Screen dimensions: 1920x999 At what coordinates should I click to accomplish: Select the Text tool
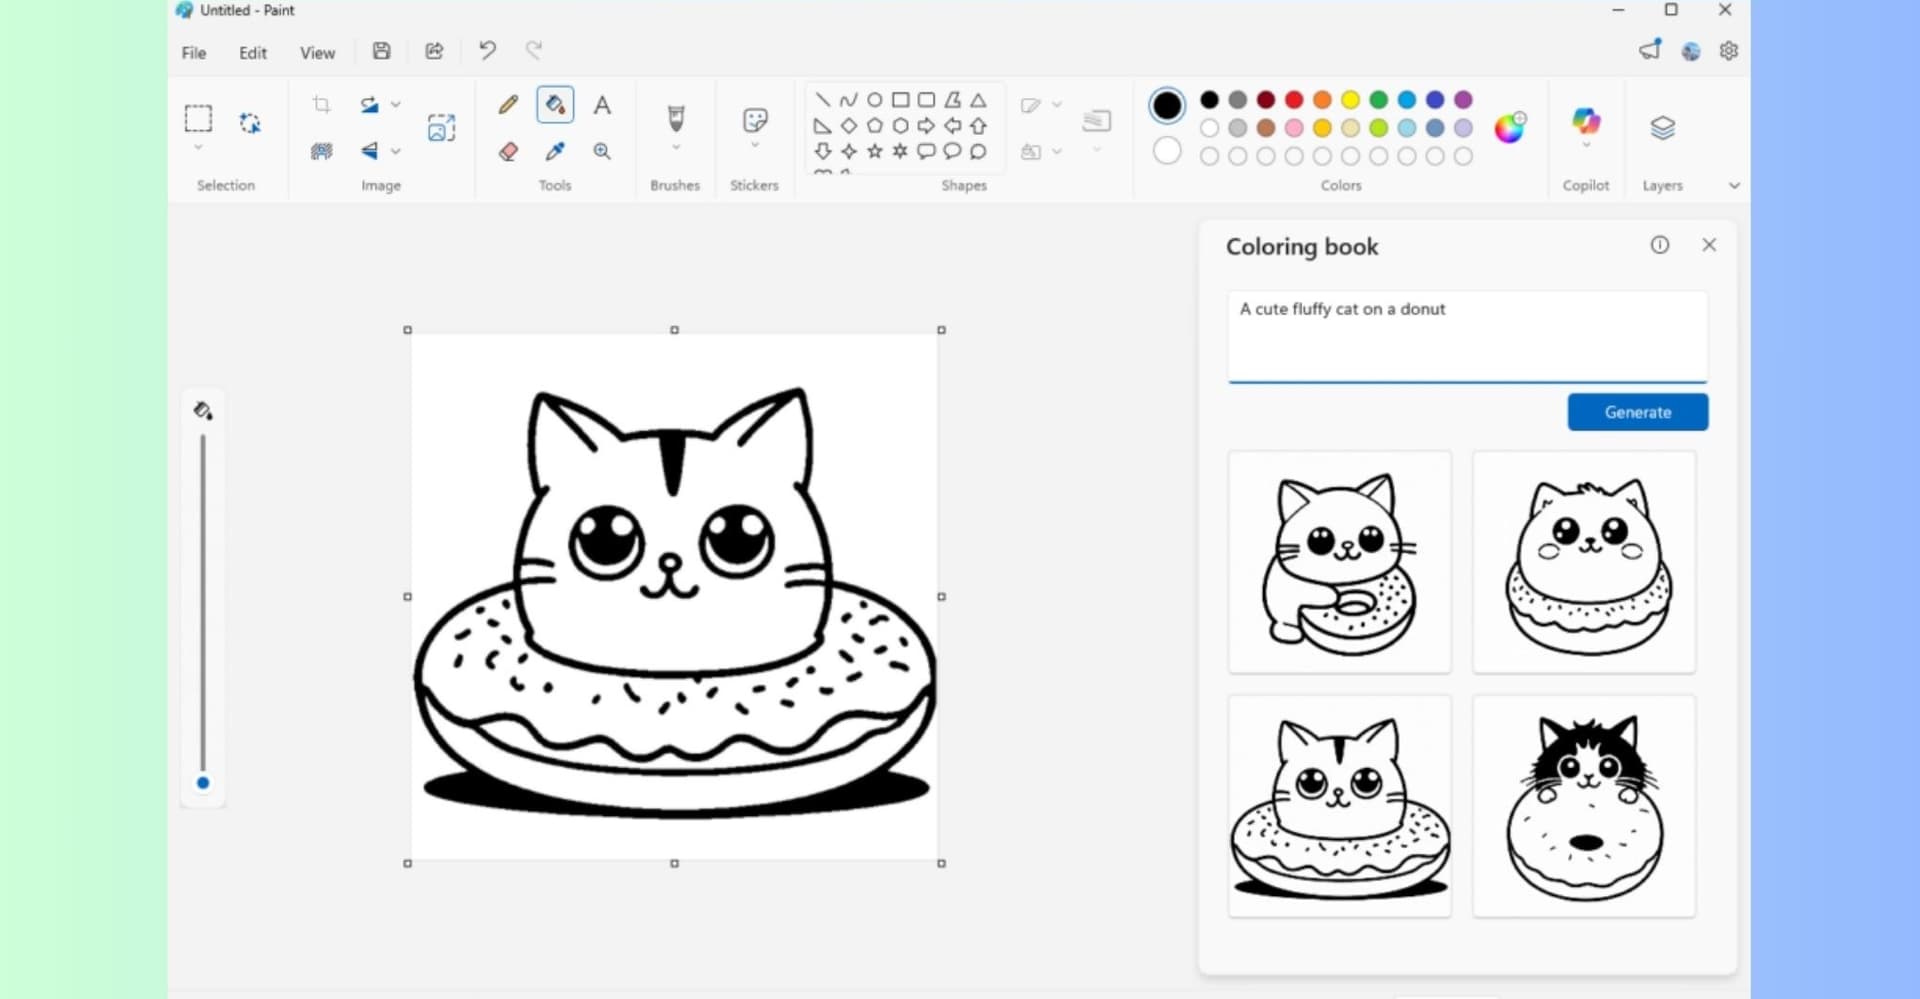pos(602,104)
